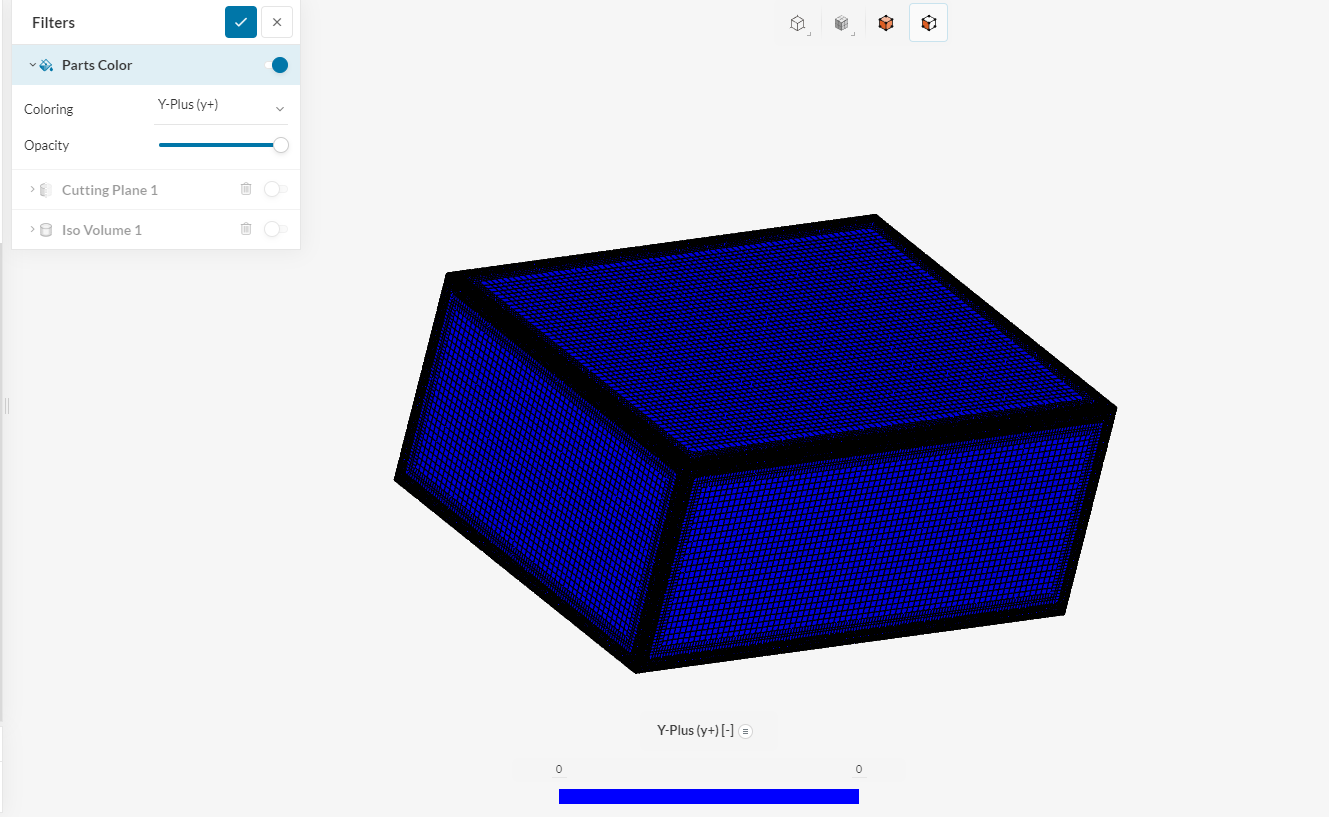The height and width of the screenshot is (817, 1329).
Task: Click the blue Y-Plus color scale bar
Action: coord(709,796)
